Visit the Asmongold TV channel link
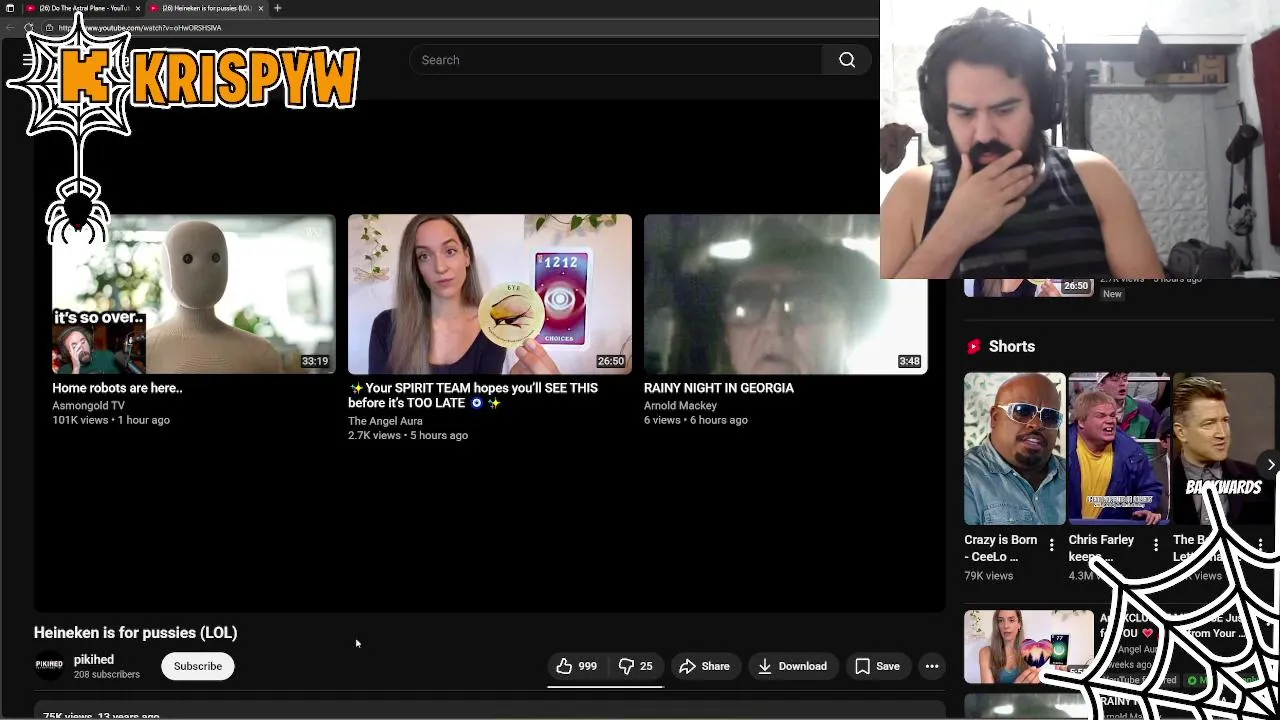Screen dimensions: 1280x720 (x=88, y=405)
